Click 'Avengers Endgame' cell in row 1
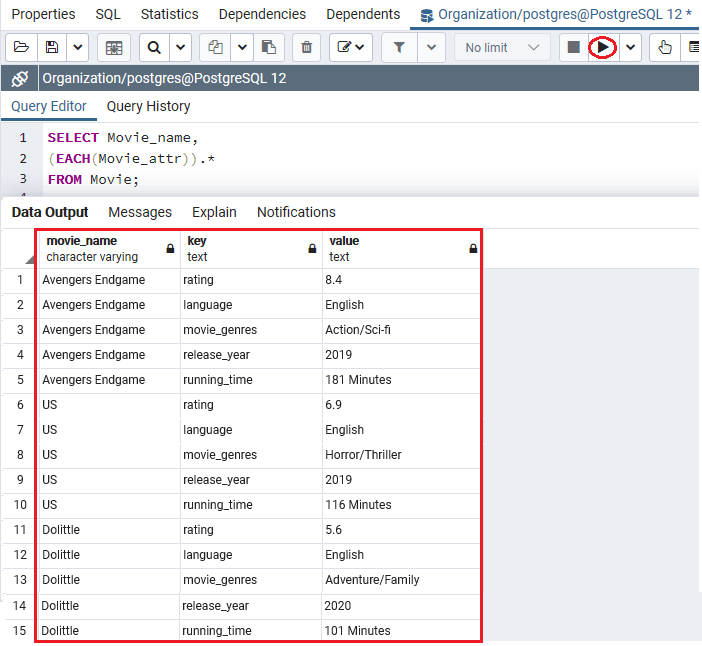 click(x=109, y=280)
